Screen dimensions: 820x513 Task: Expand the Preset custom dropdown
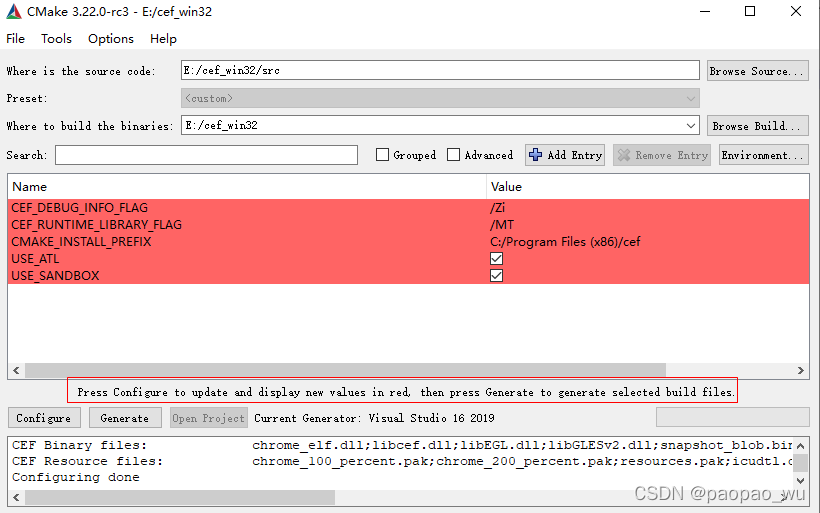coord(440,98)
